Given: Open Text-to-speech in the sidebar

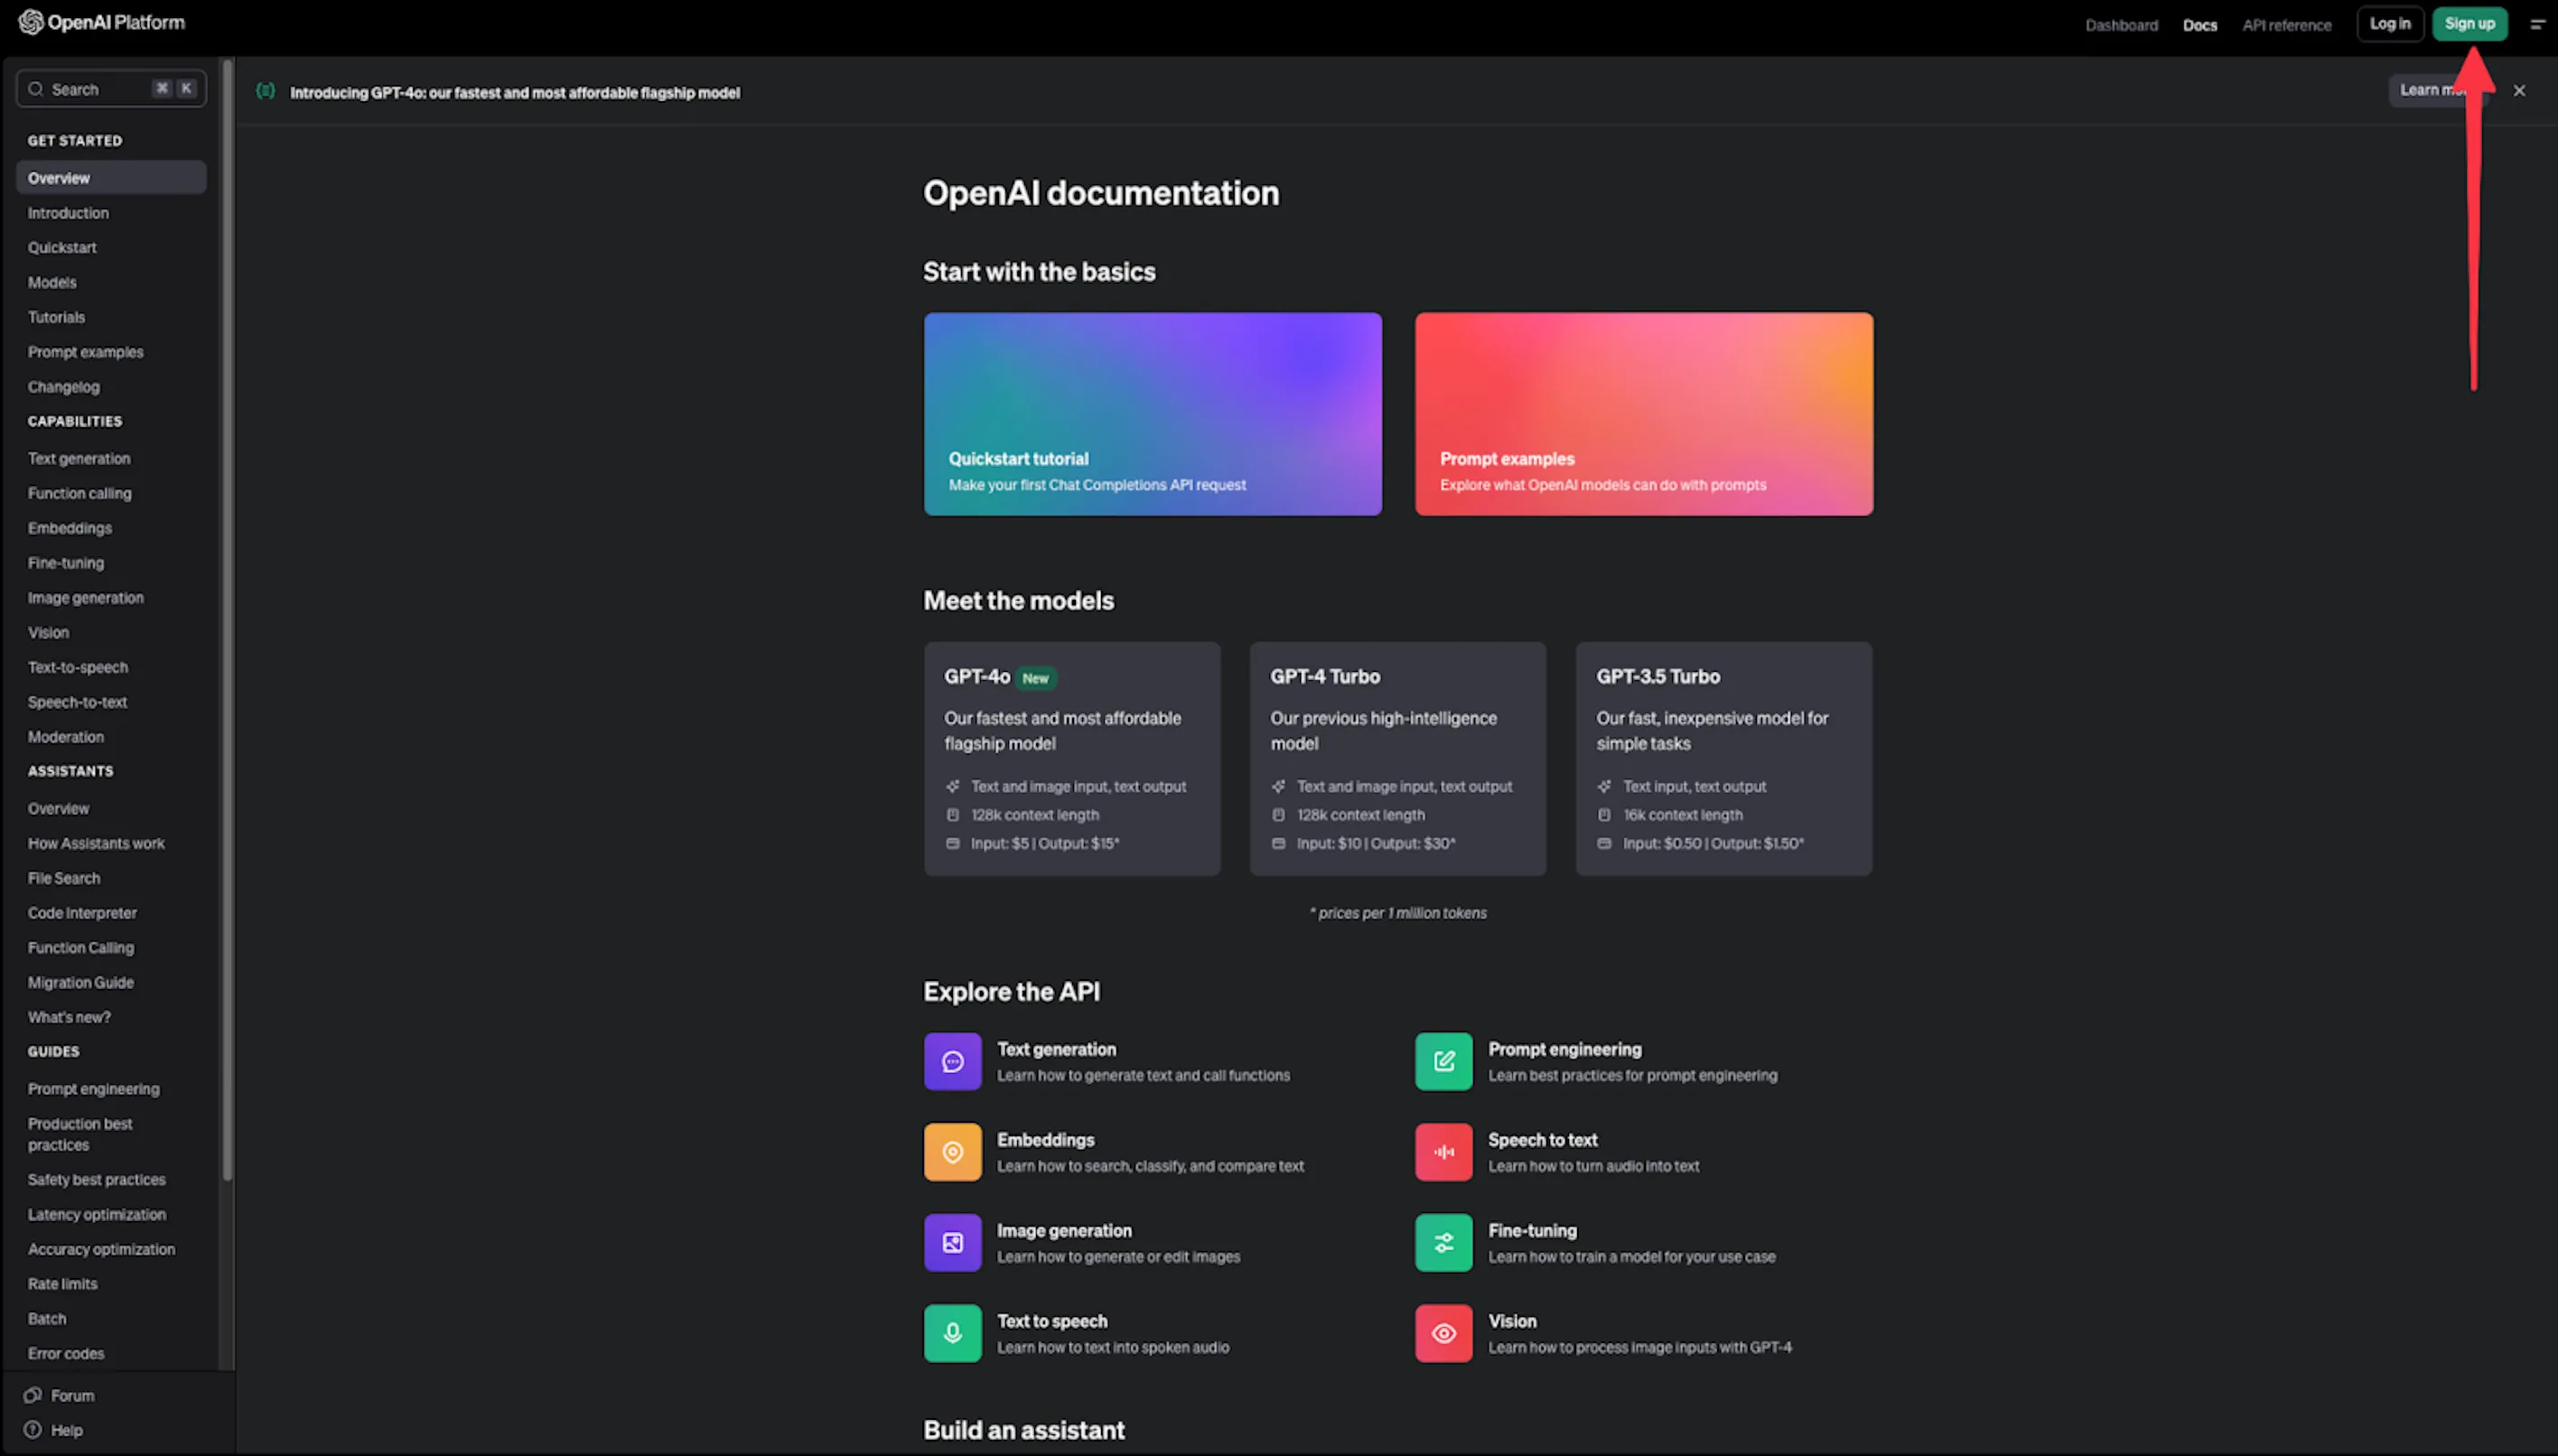Looking at the screenshot, I should tap(77, 667).
